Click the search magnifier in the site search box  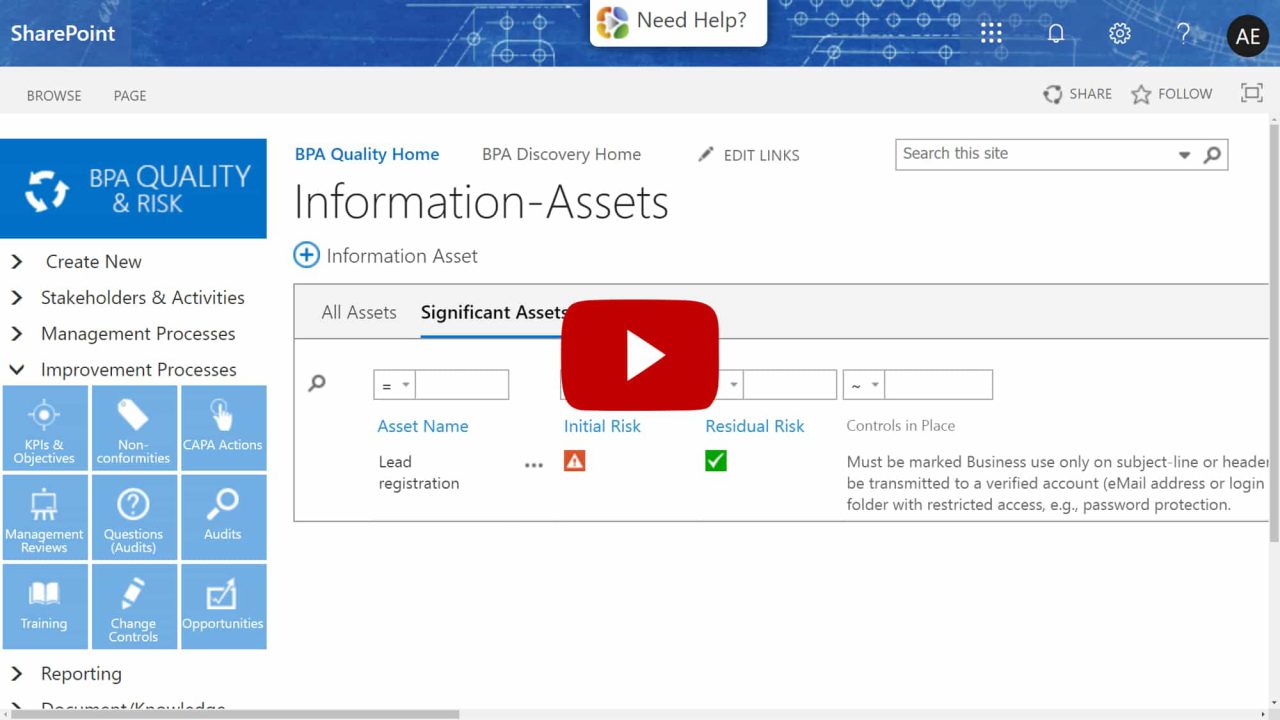(1212, 155)
